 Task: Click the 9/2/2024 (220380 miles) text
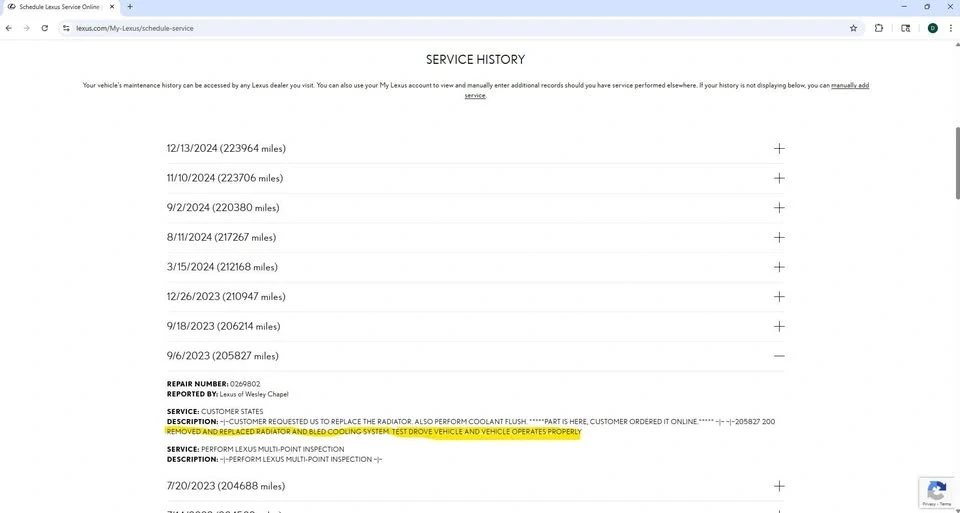point(223,208)
